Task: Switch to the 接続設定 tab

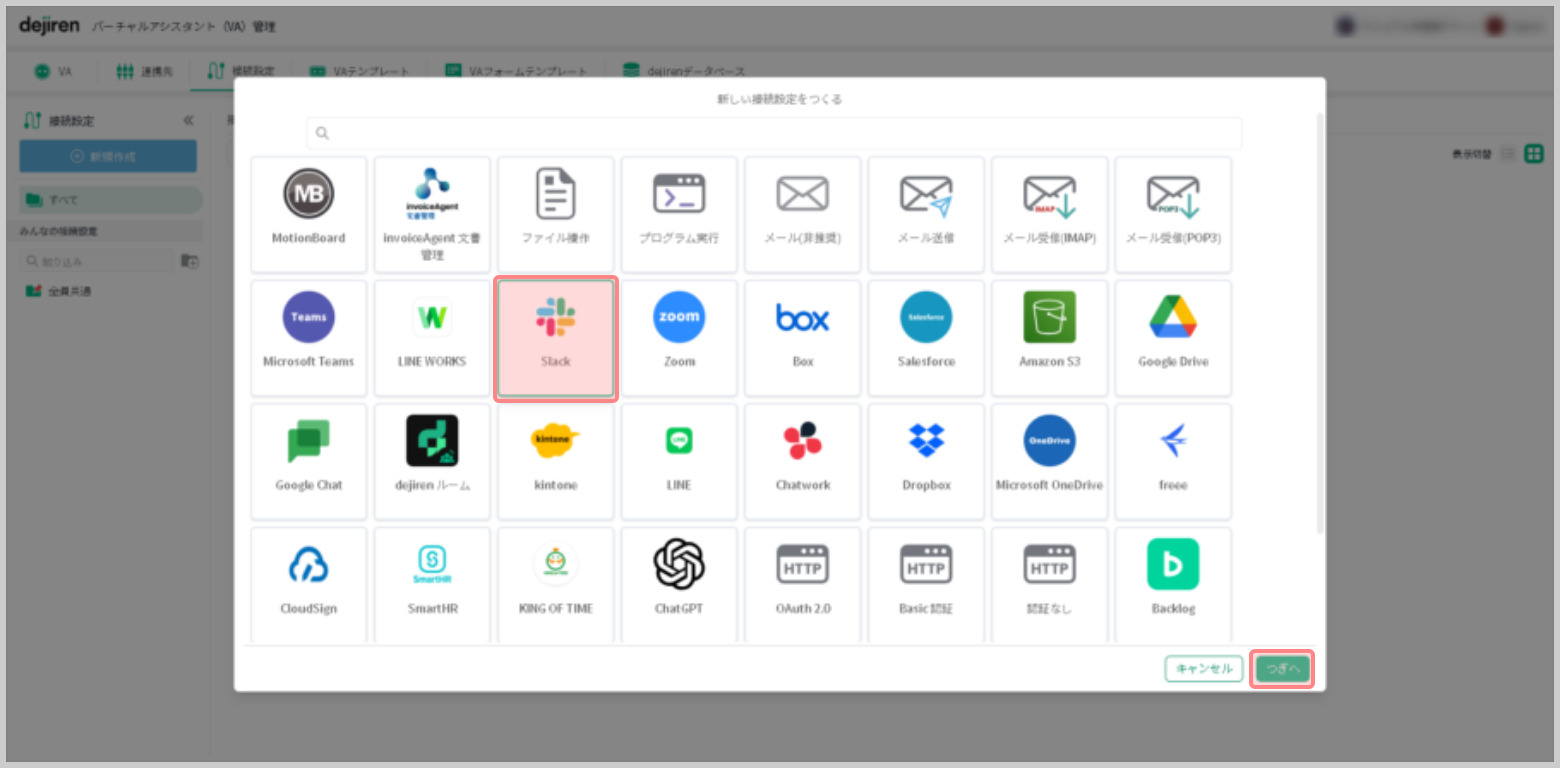Action: coord(240,72)
